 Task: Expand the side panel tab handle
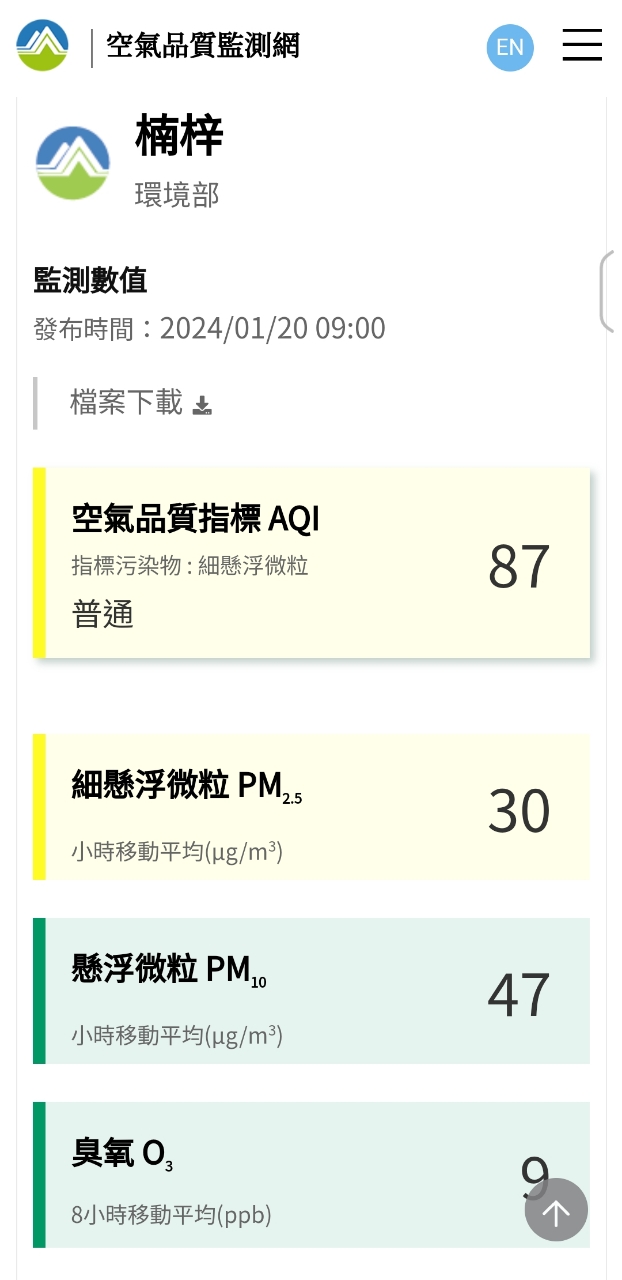[608, 291]
